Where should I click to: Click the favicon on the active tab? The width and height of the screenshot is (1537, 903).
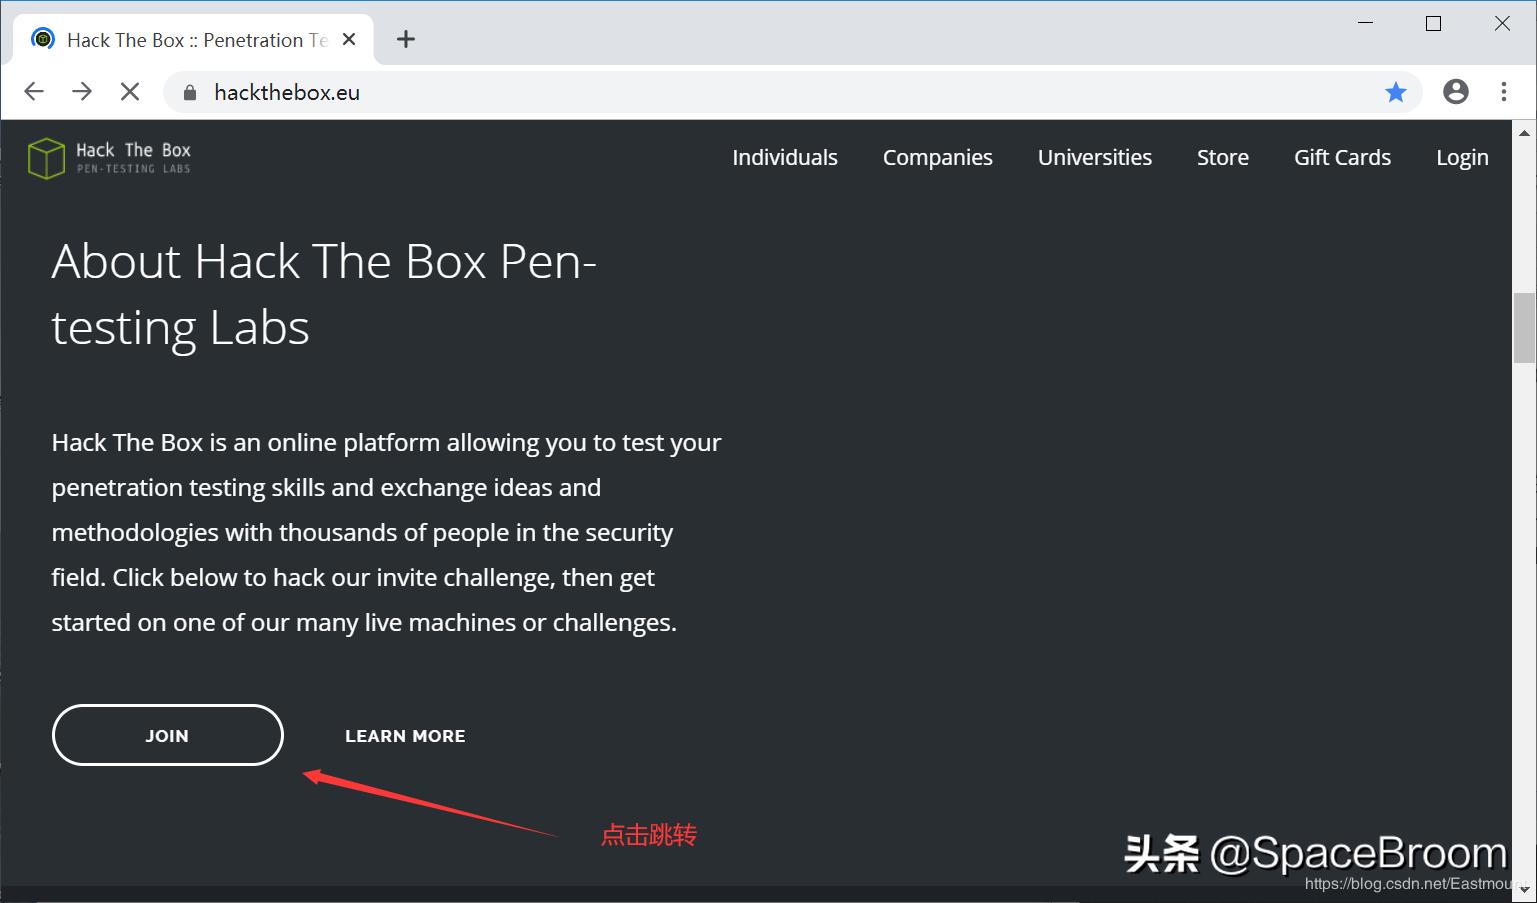[x=43, y=38]
